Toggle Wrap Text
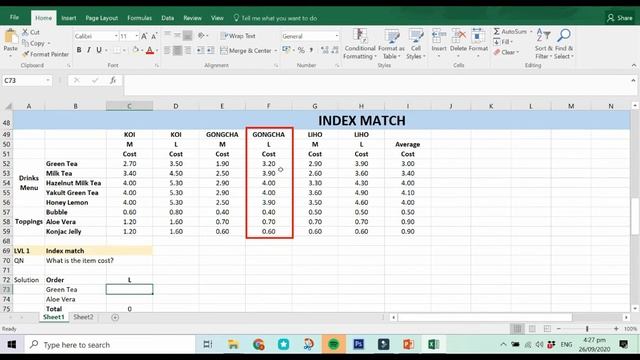640x360 pixels. (x=238, y=36)
